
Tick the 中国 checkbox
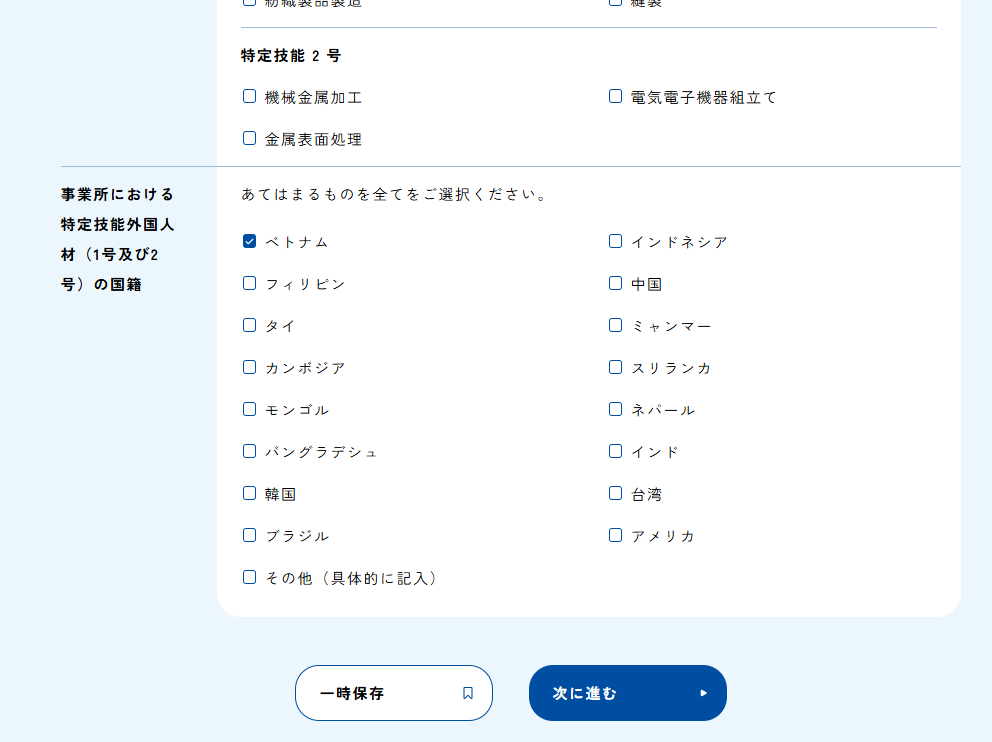[616, 283]
